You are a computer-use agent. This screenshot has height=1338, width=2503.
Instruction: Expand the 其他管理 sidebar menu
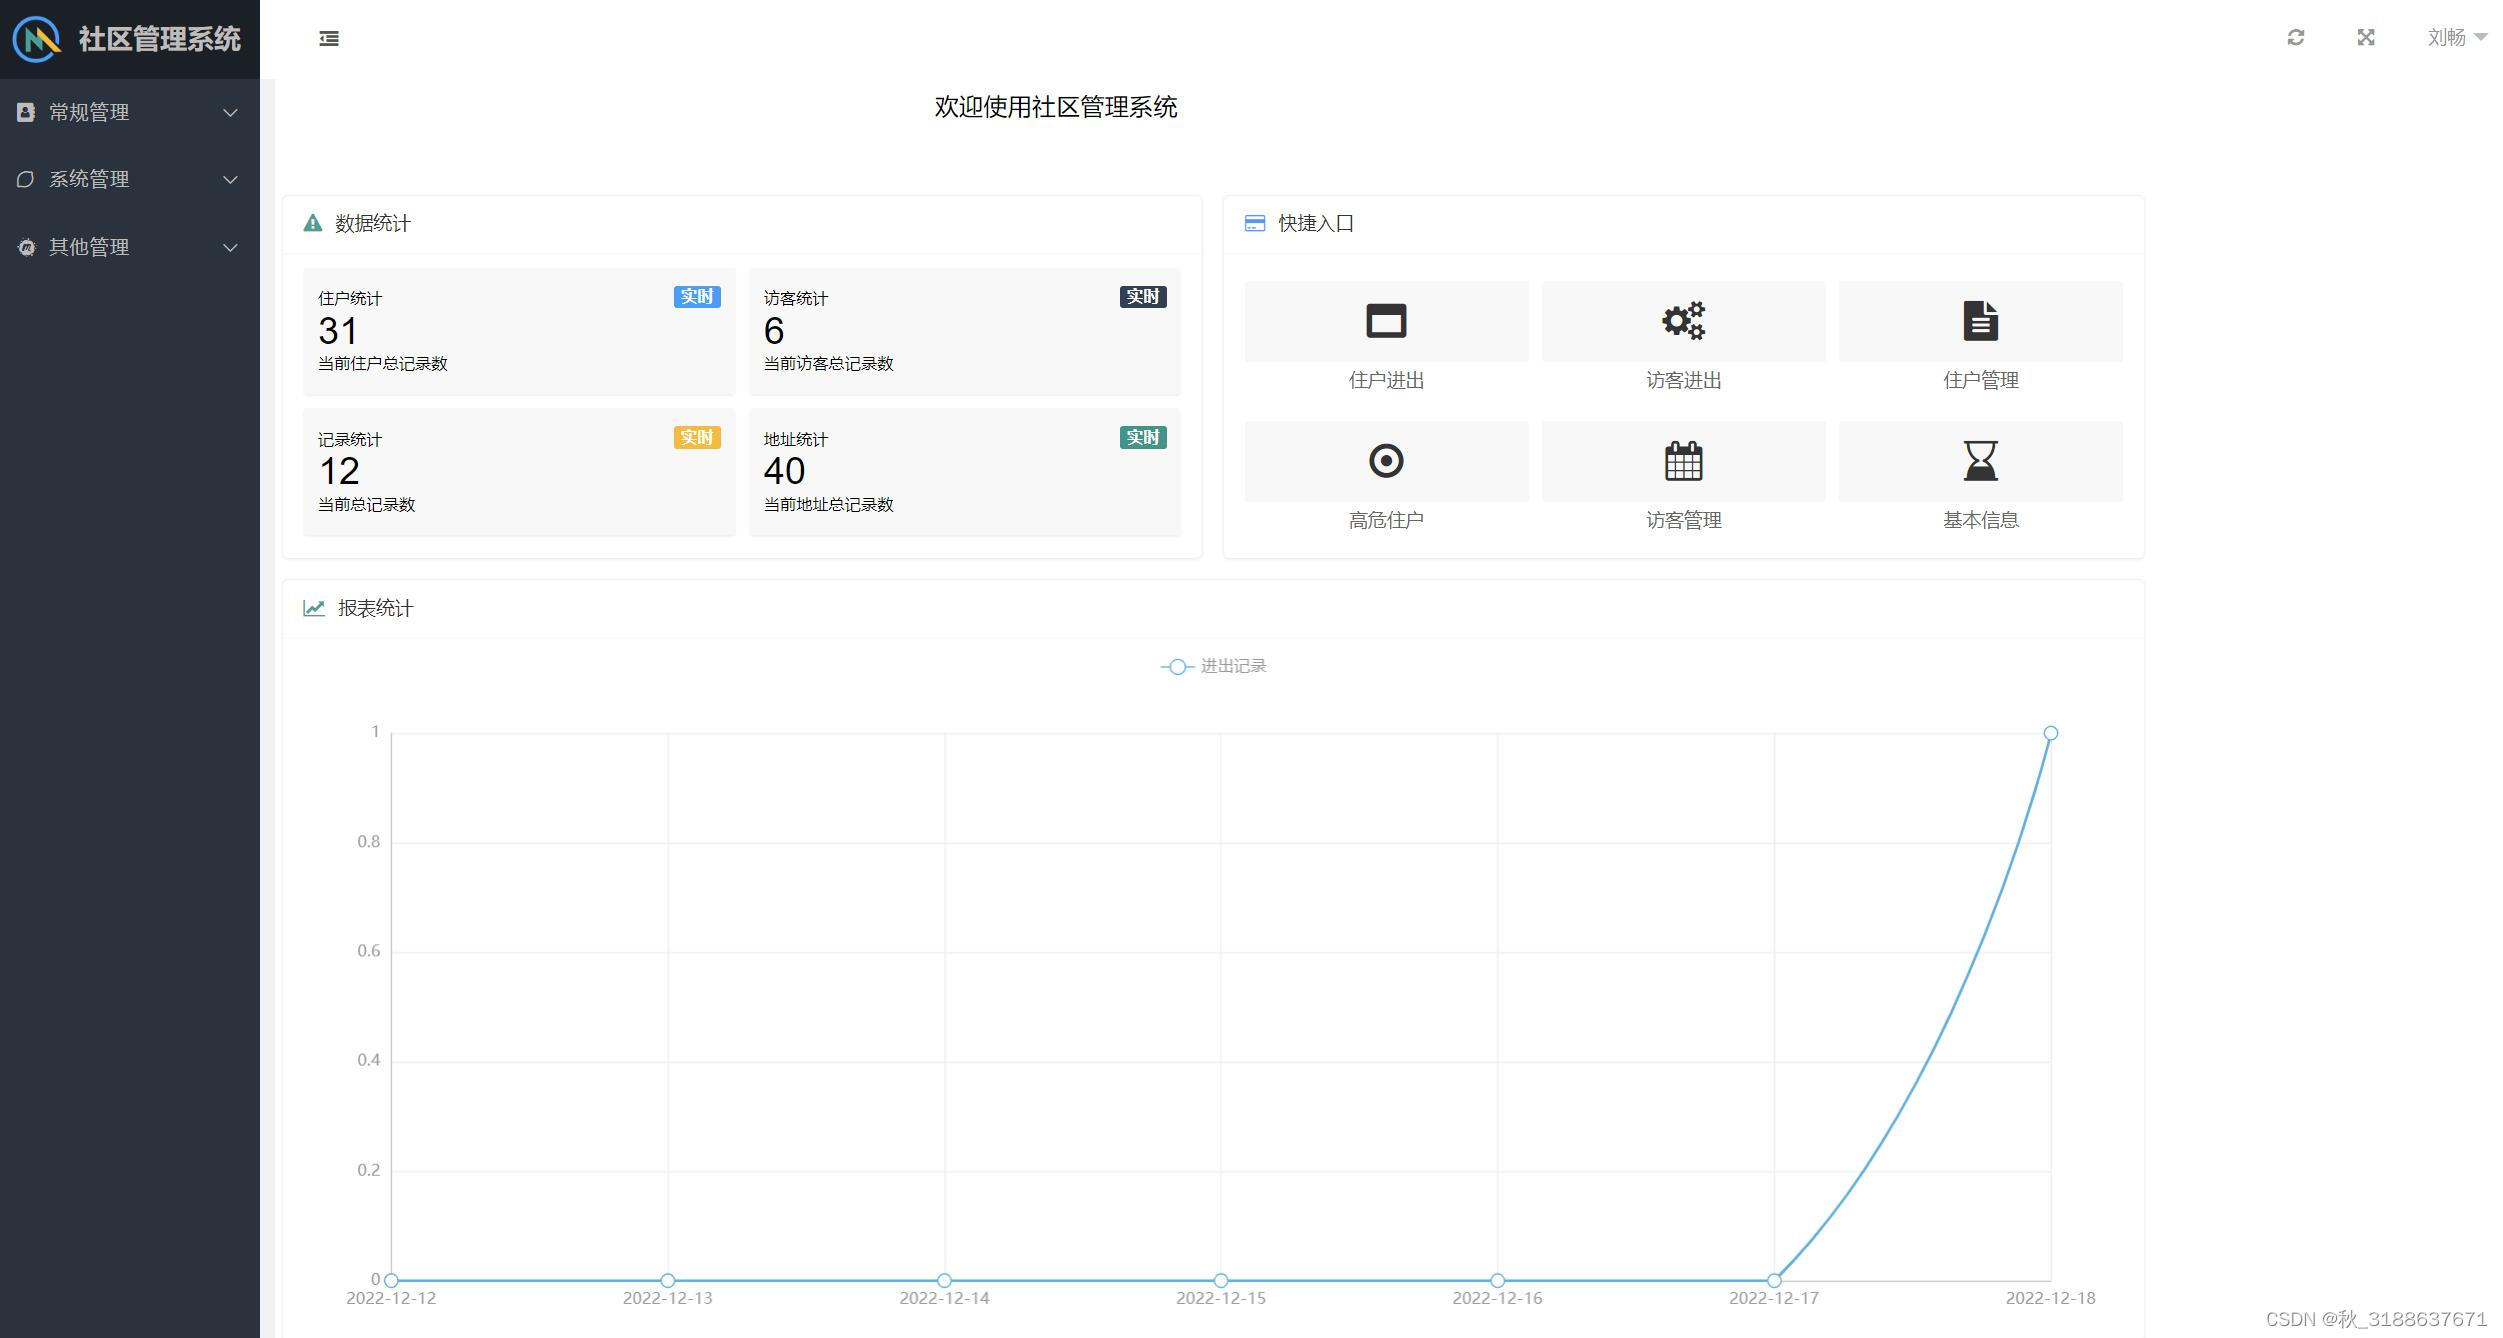pos(130,247)
